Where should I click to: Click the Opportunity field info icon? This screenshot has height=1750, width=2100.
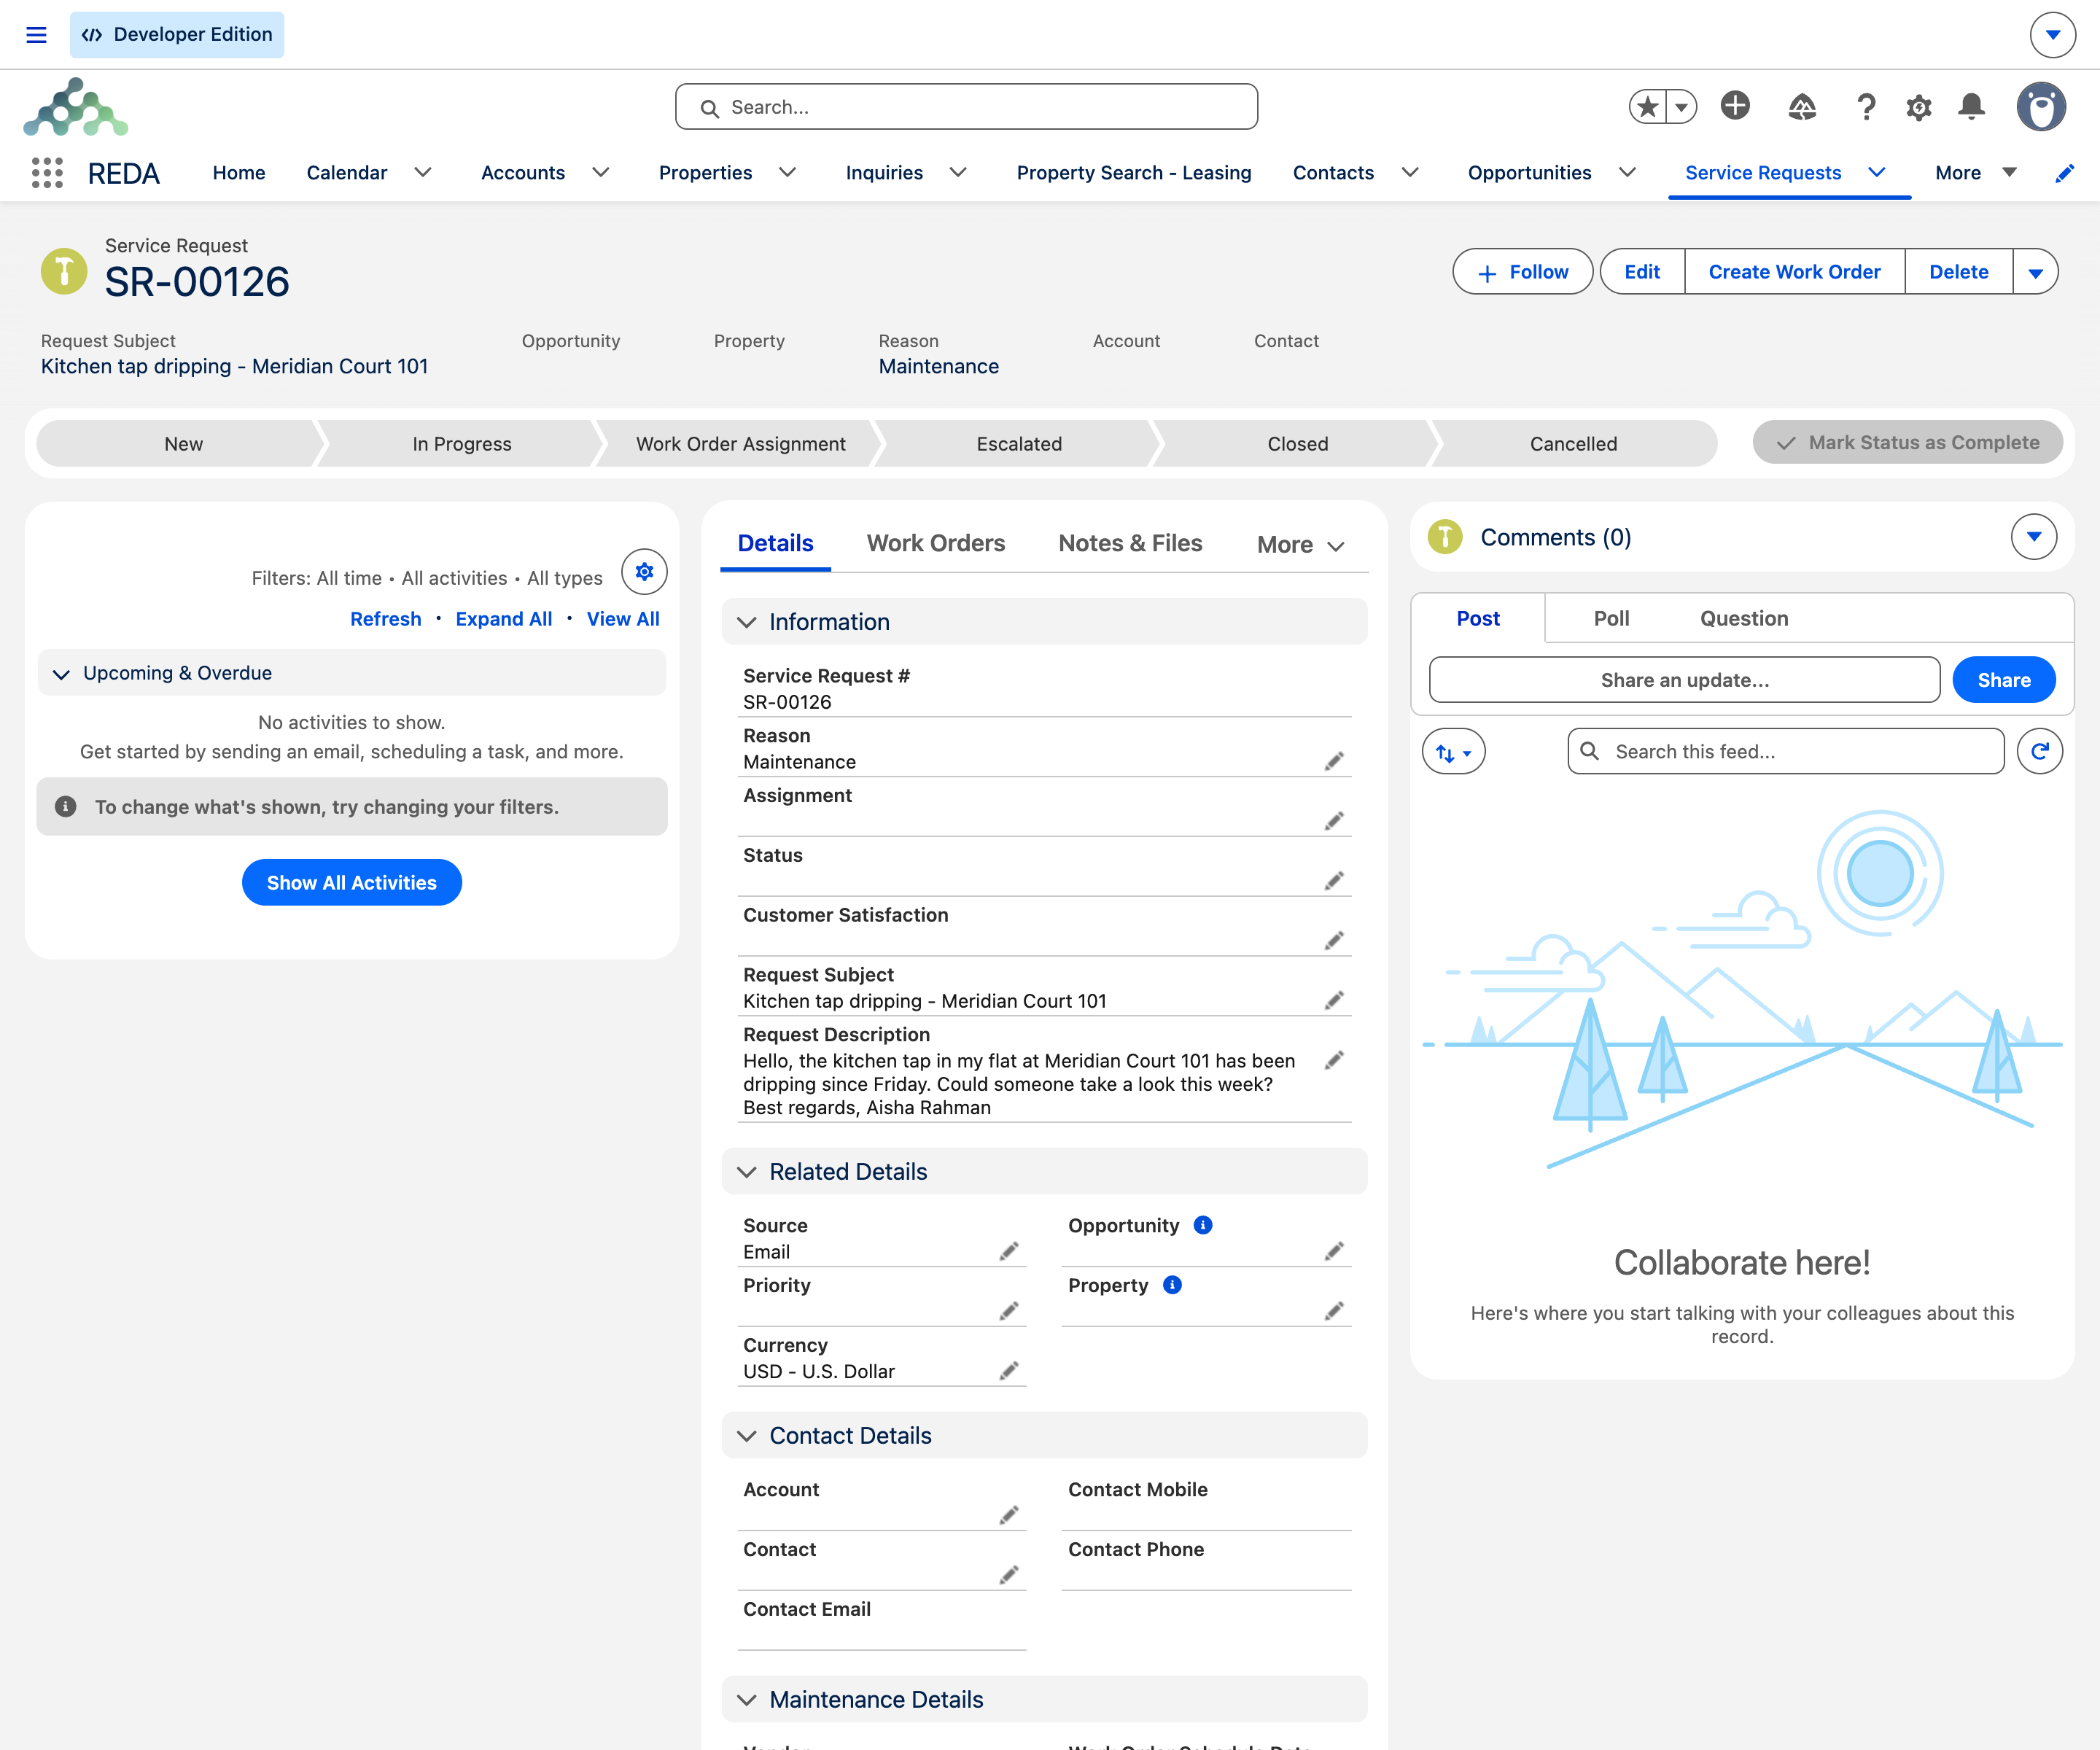(x=1203, y=1225)
